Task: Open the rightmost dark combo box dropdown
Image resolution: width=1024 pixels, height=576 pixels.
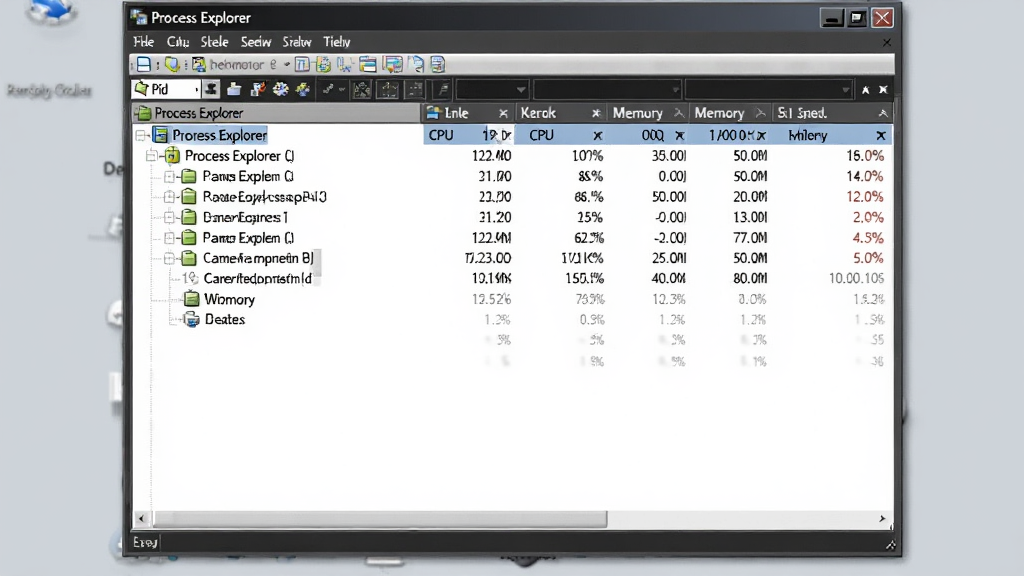Action: pyautogui.click(x=846, y=89)
